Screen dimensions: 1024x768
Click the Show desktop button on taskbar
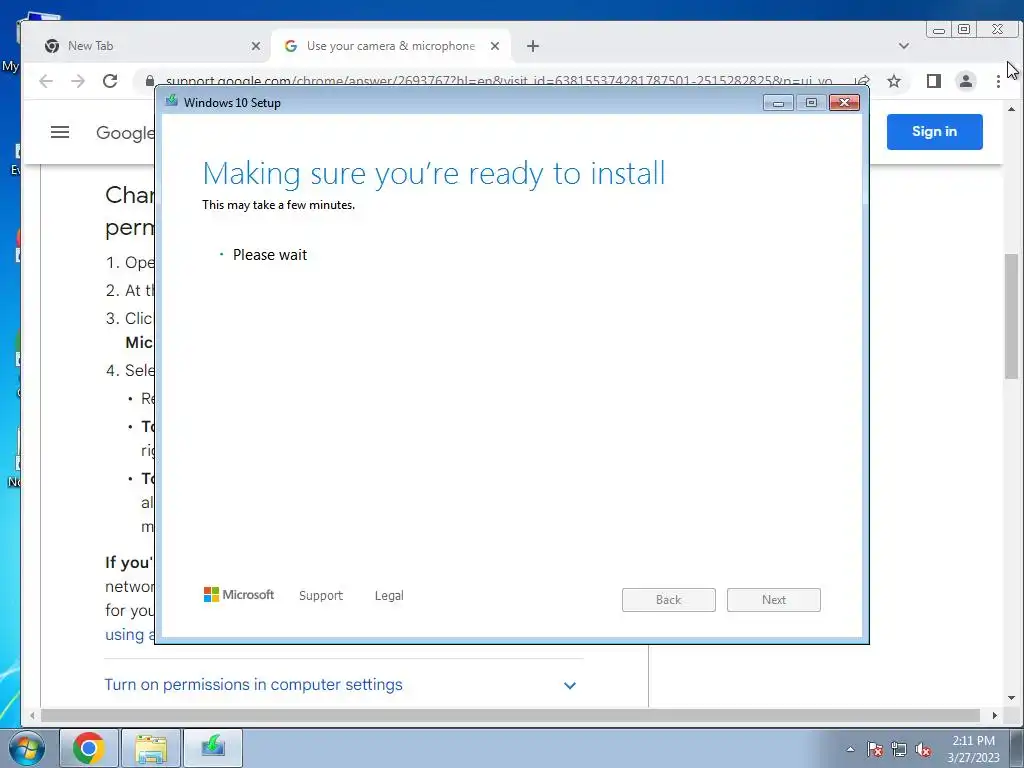[x=1016, y=748]
